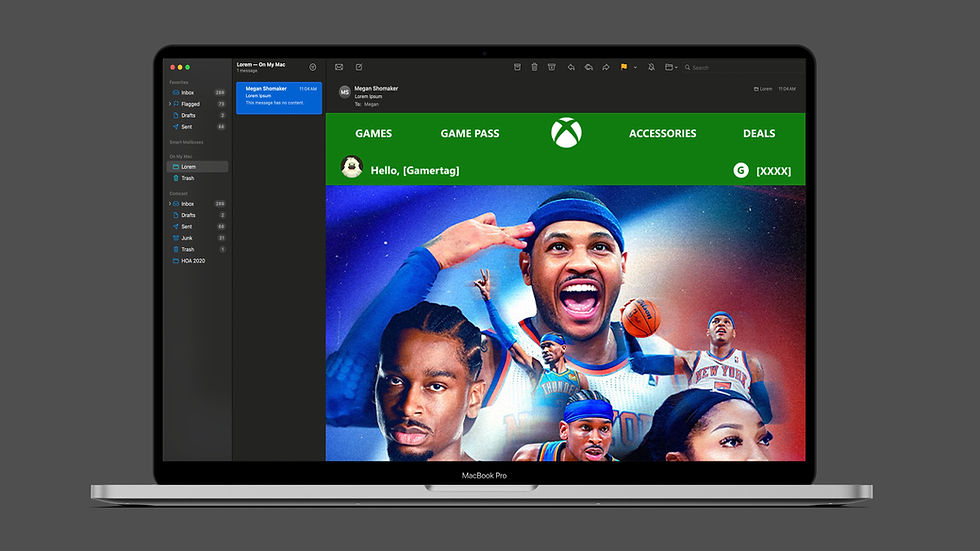
Task: Forward the message
Action: (x=606, y=67)
